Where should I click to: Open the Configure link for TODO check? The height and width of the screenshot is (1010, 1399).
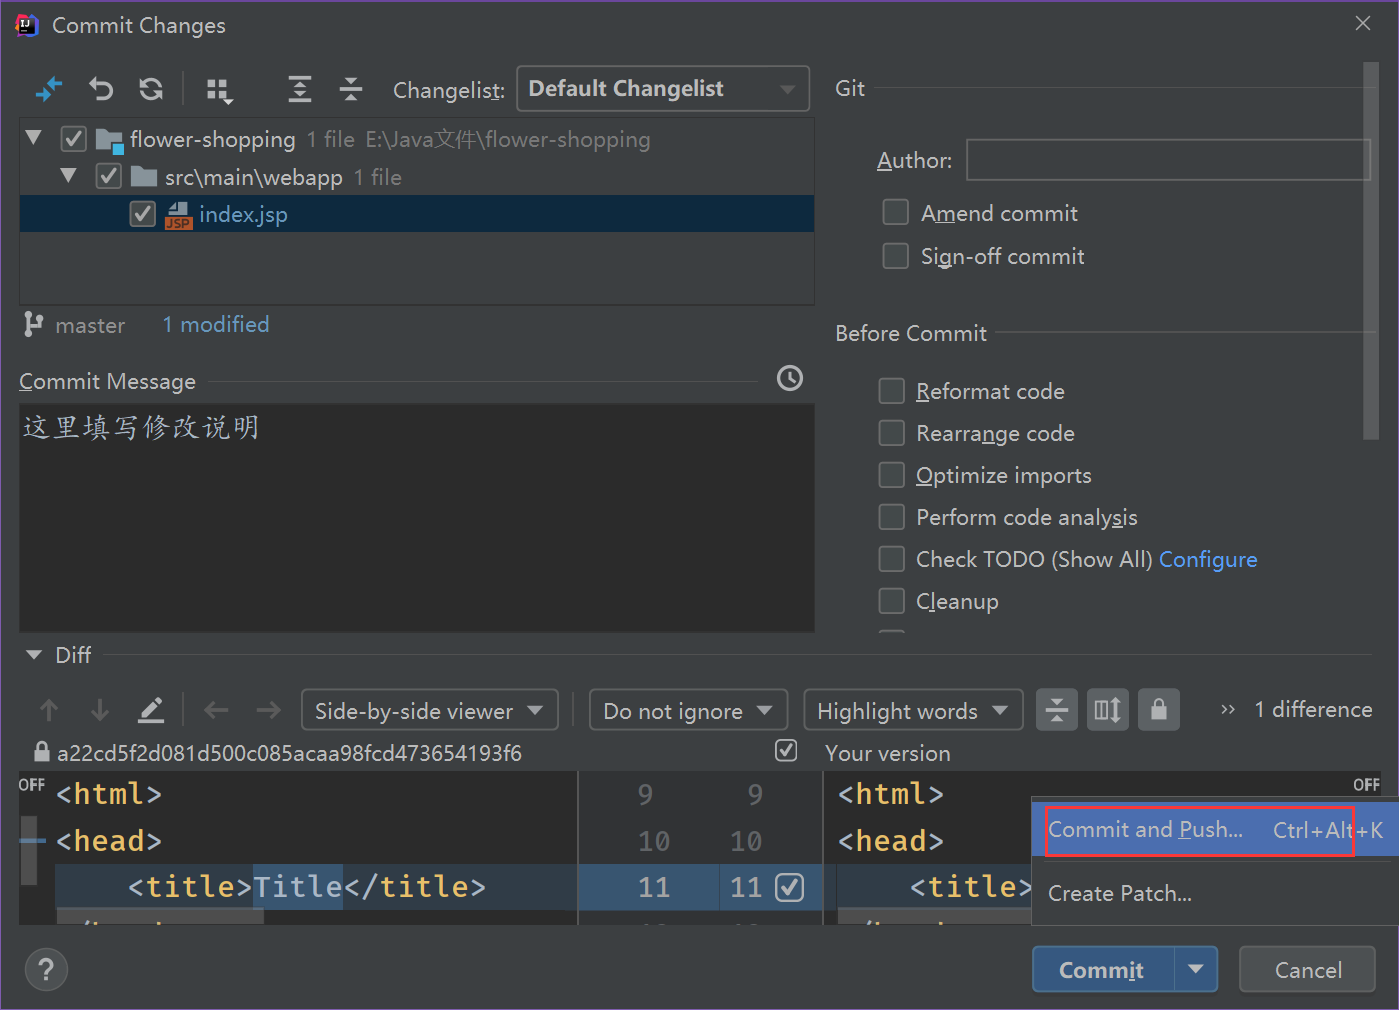click(x=1208, y=560)
